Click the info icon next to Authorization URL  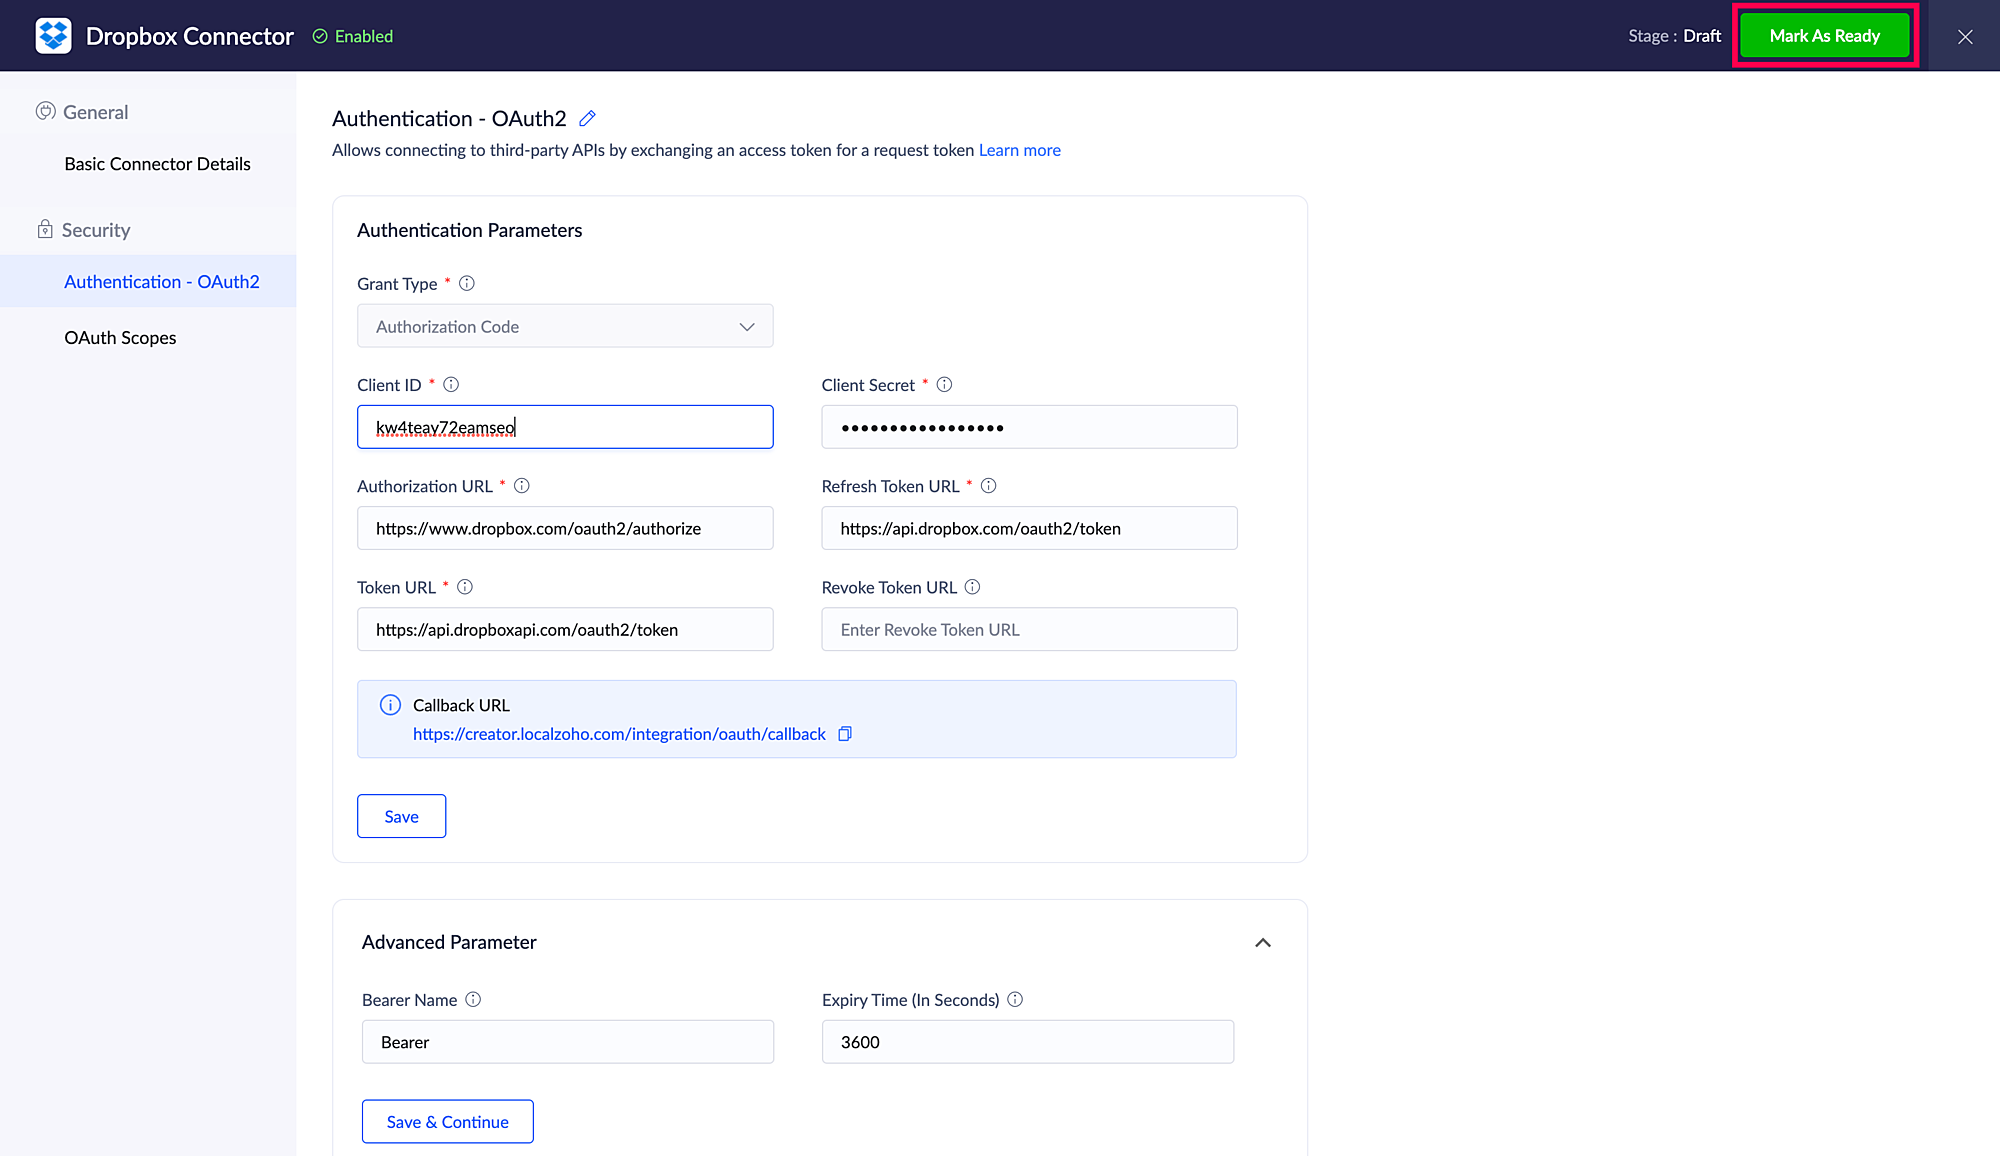point(522,486)
